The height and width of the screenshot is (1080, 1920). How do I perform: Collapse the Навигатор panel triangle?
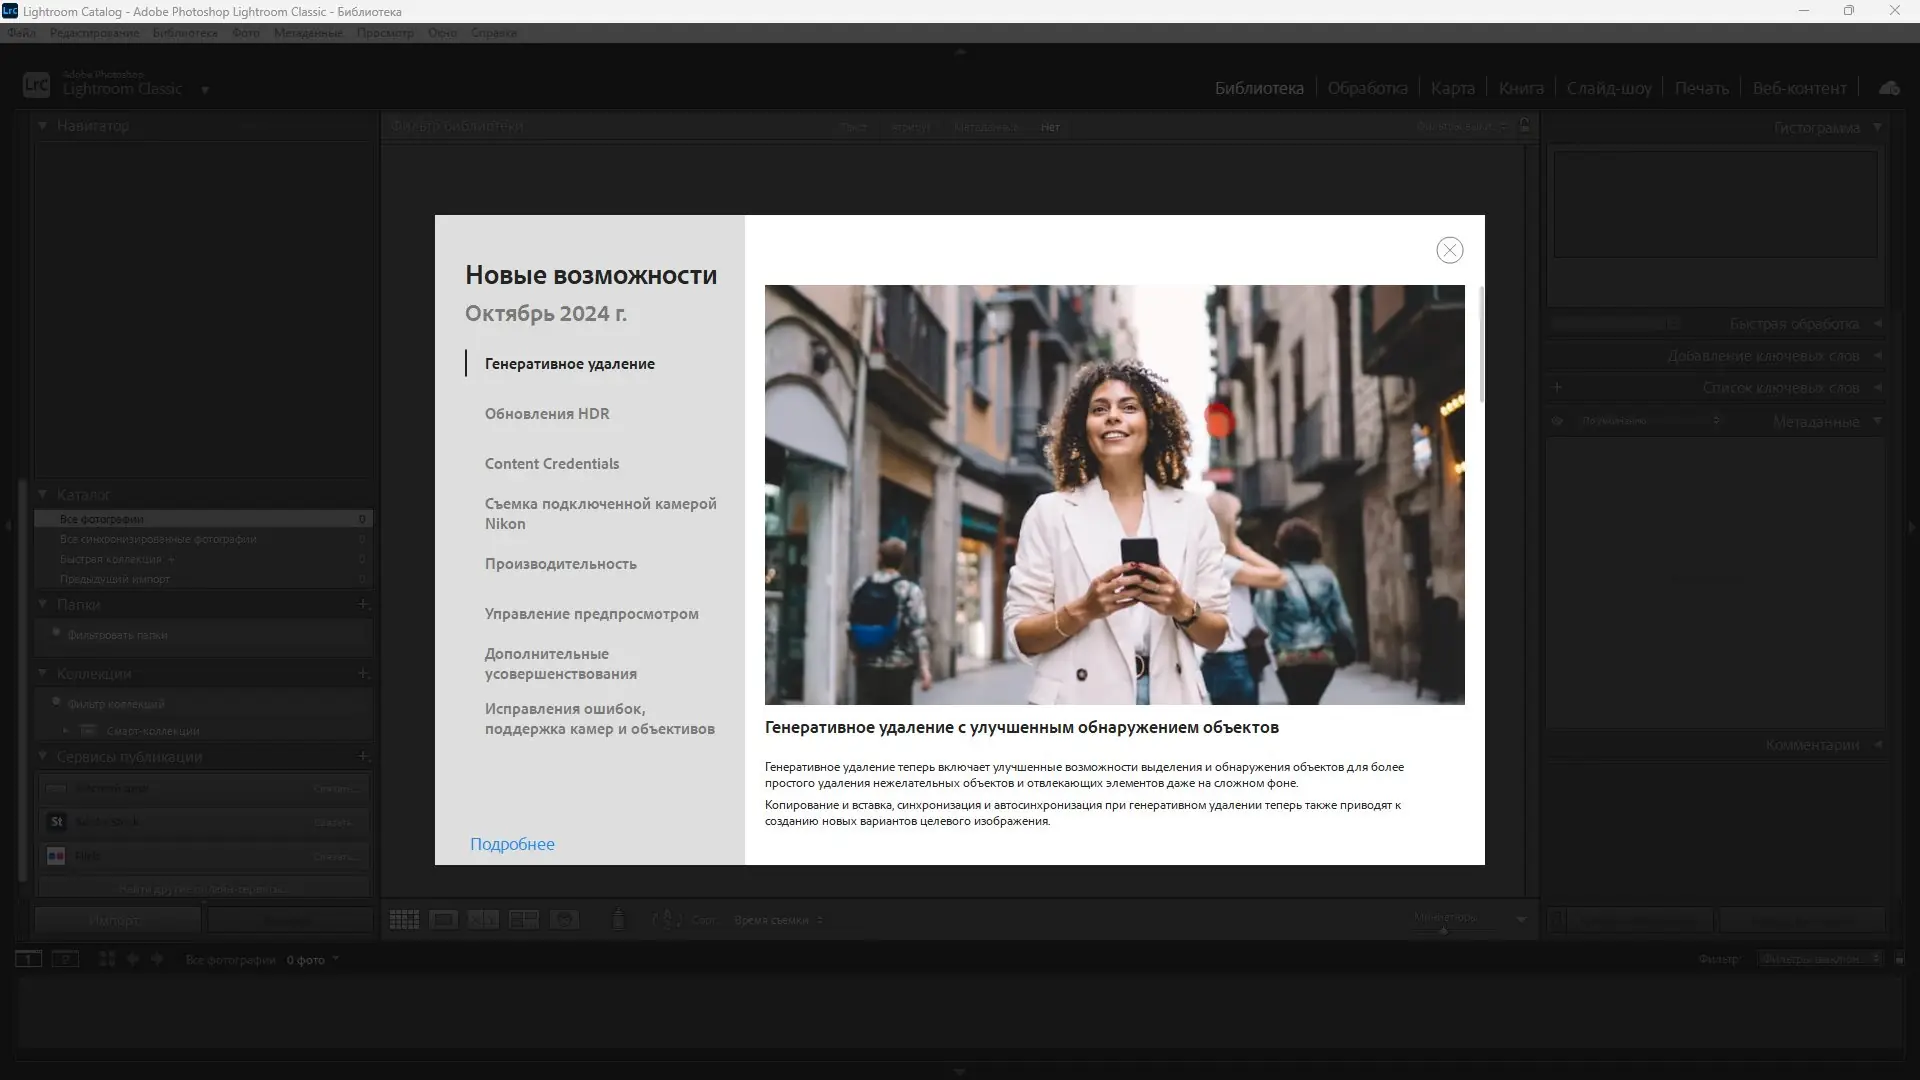point(43,126)
